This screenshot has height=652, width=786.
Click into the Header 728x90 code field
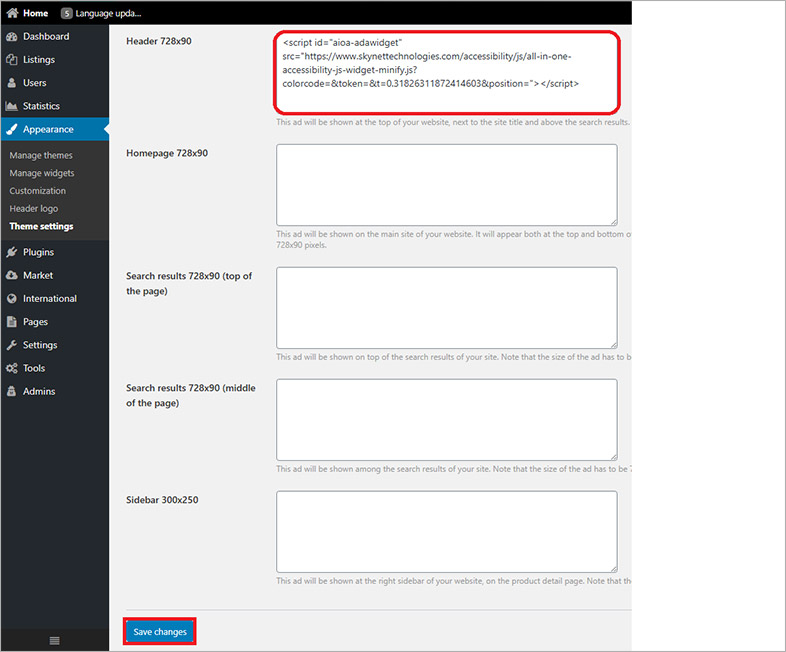tap(446, 72)
